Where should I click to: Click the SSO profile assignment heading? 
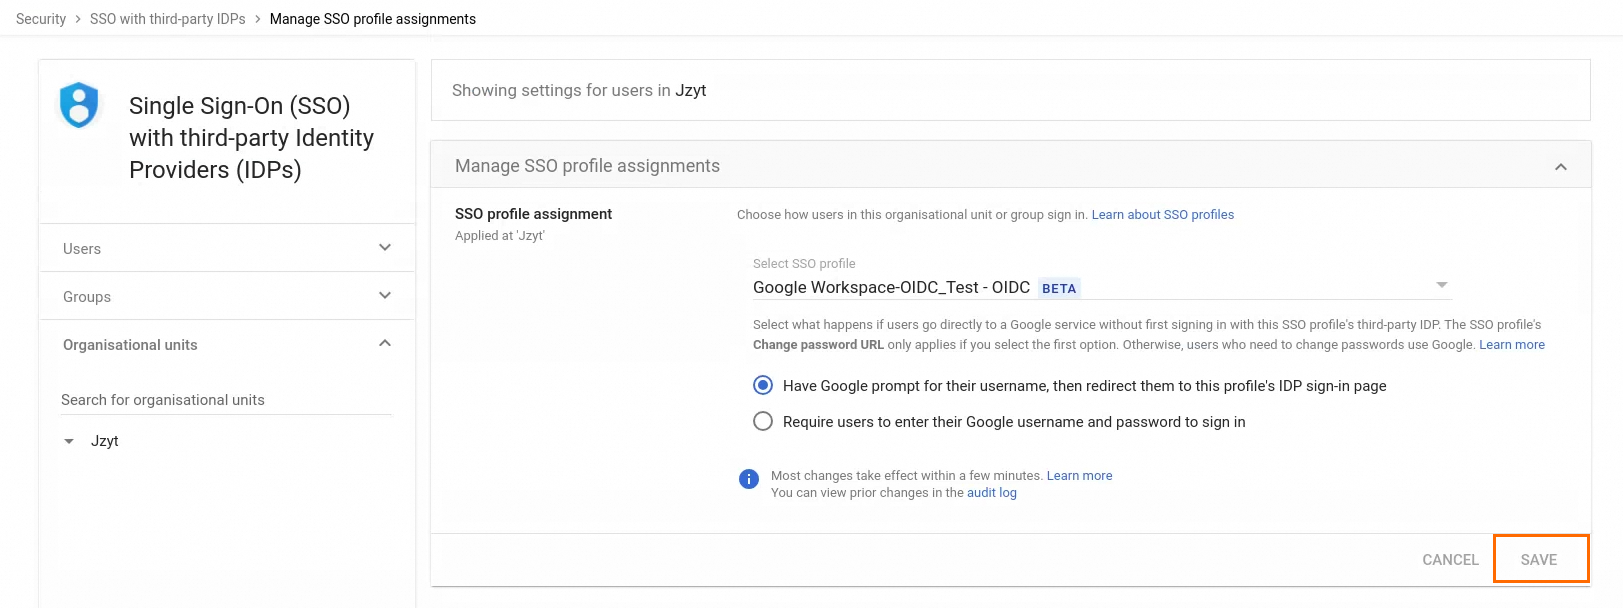533,214
